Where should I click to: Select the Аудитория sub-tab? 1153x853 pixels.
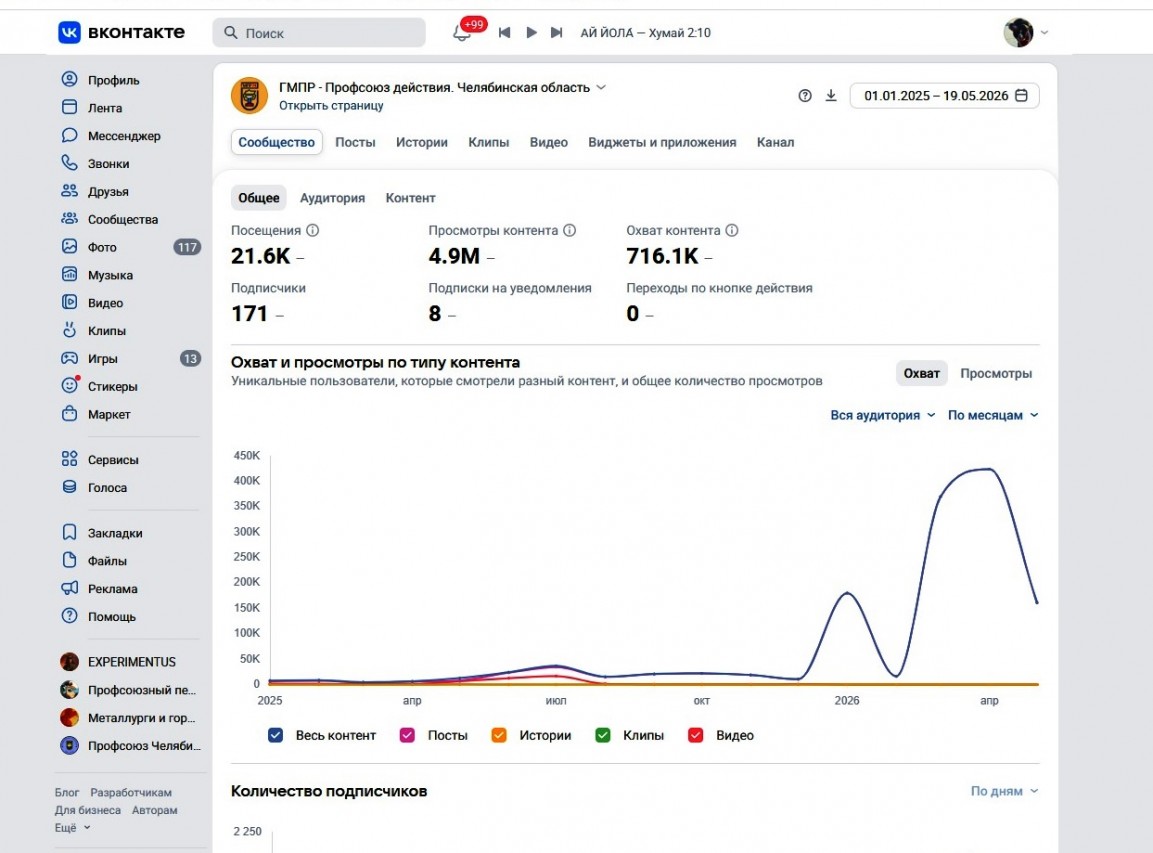click(332, 198)
